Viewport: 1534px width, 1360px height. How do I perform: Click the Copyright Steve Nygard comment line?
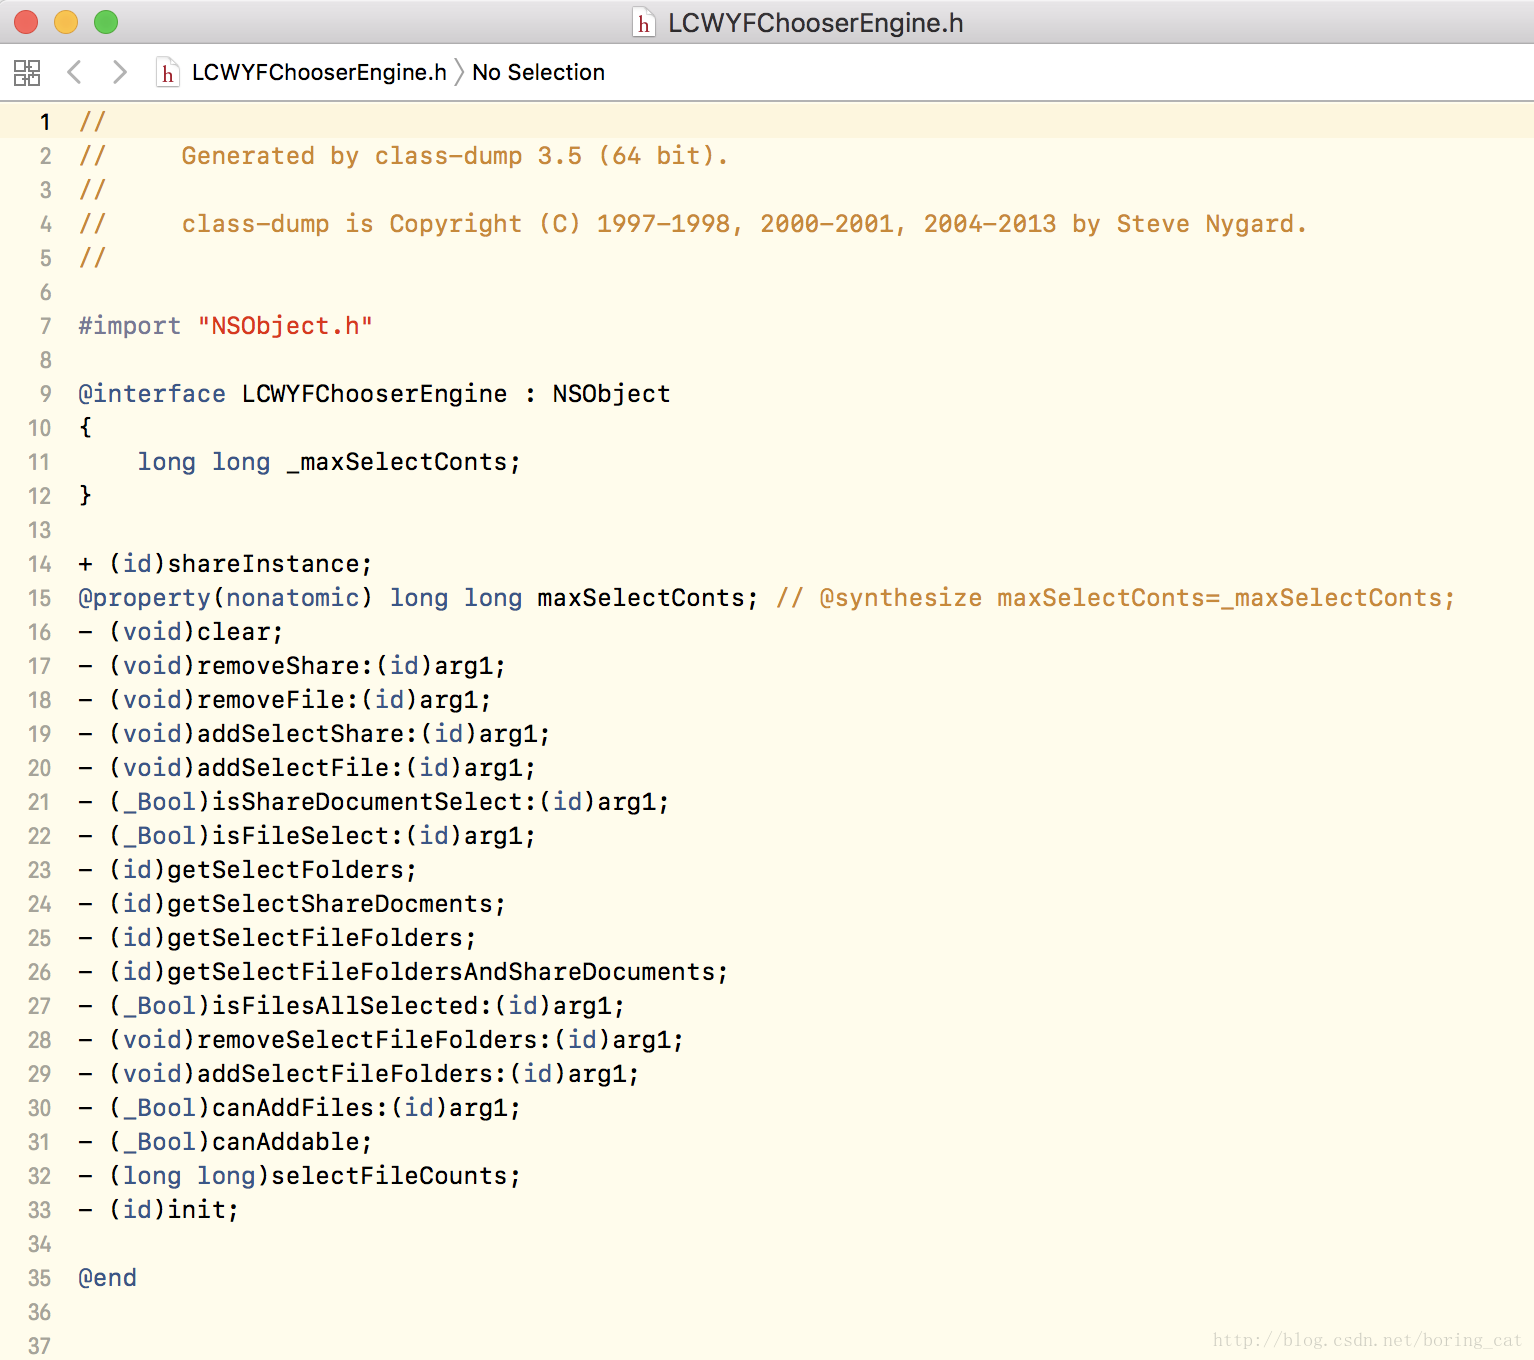click(744, 224)
